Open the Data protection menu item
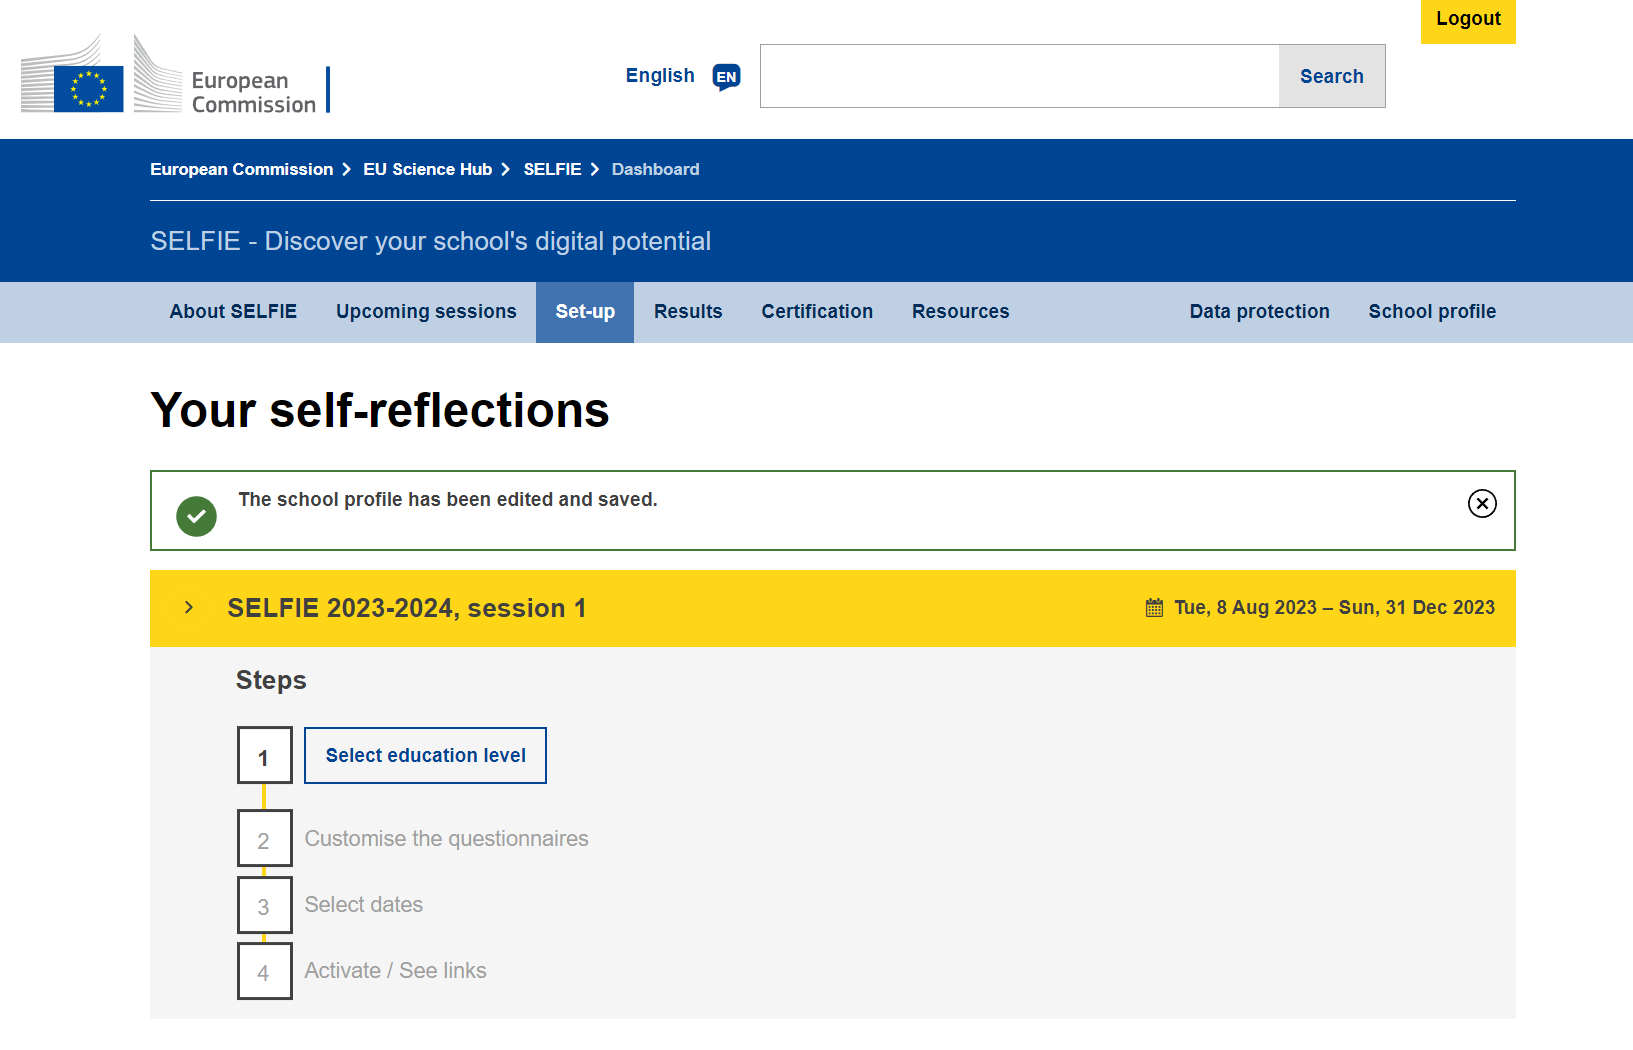This screenshot has height=1050, width=1633. coord(1259,312)
